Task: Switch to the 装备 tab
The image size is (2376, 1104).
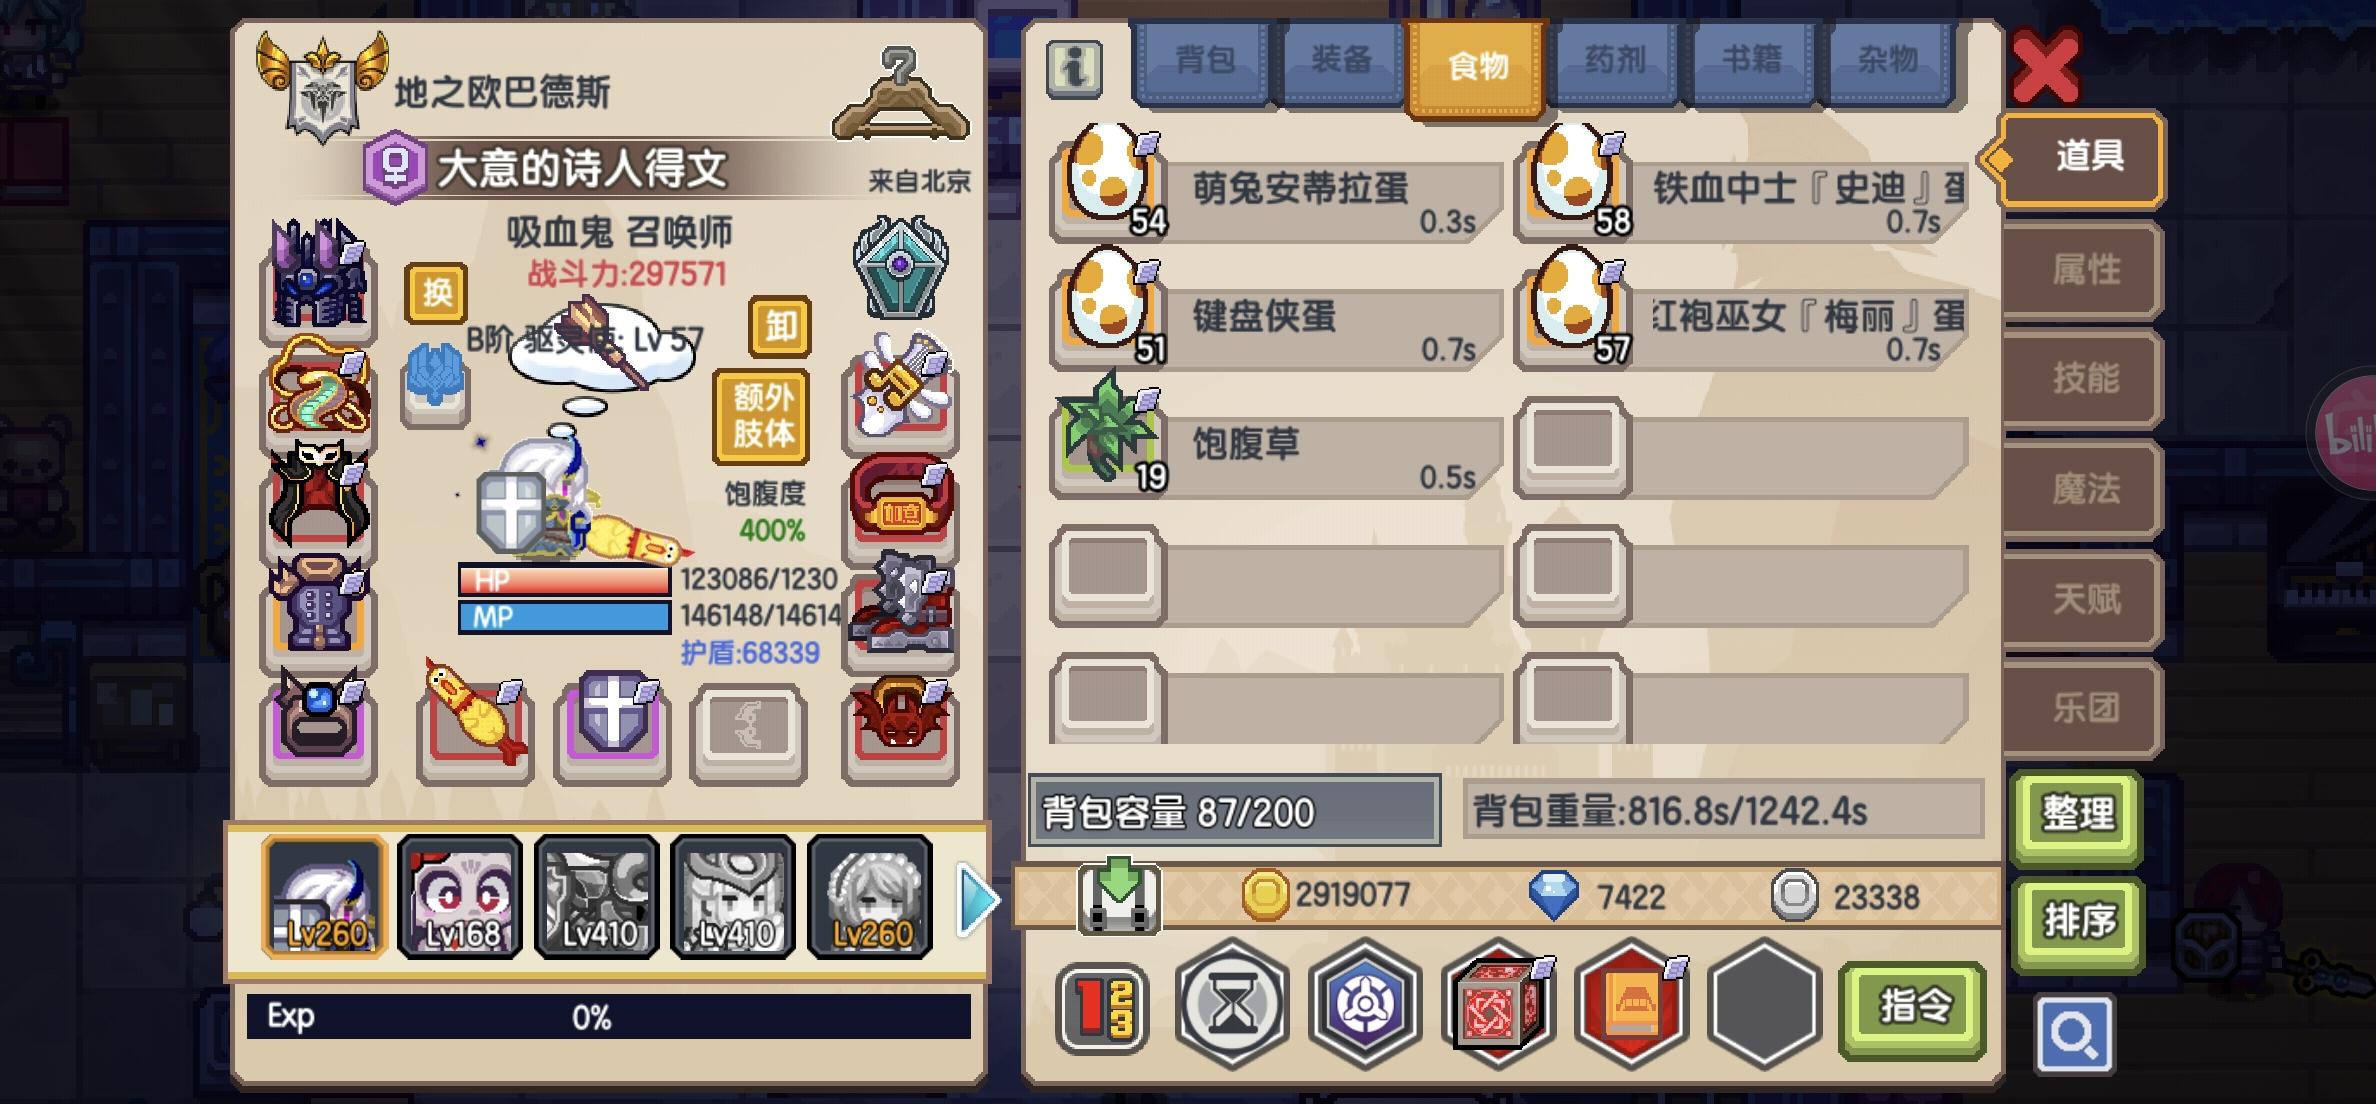Action: (1341, 62)
